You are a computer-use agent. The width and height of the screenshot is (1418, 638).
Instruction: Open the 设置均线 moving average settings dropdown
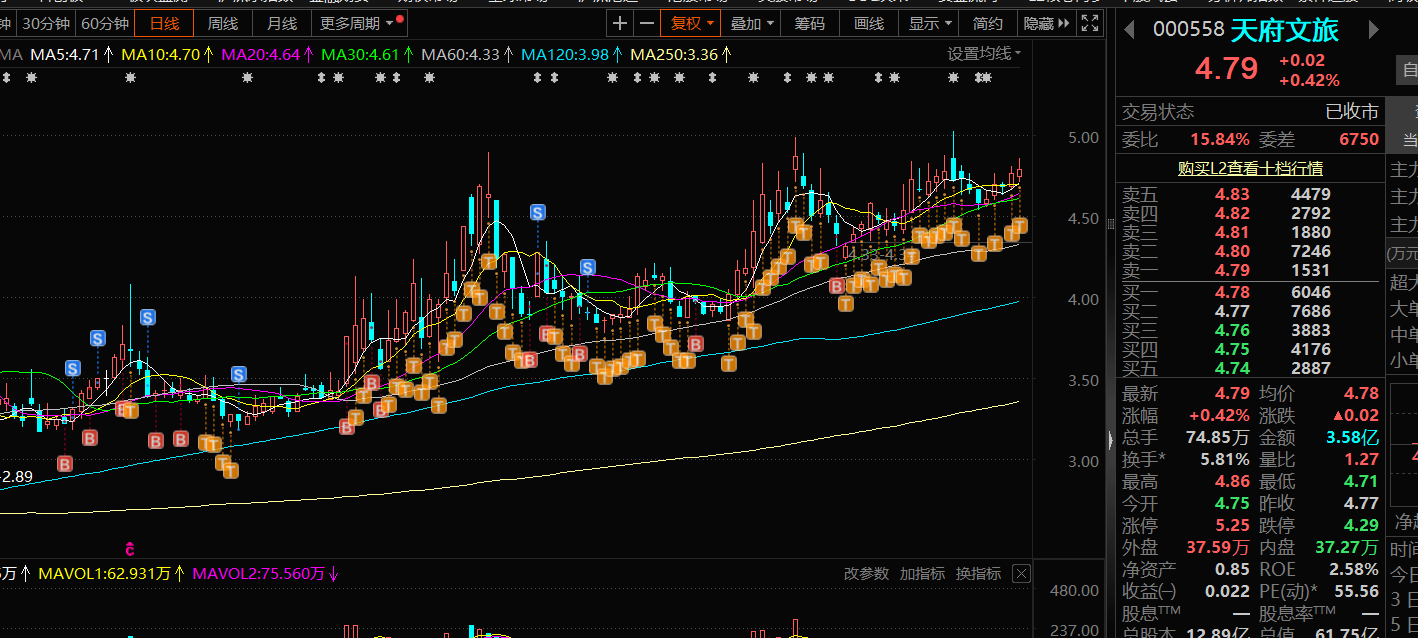985,54
